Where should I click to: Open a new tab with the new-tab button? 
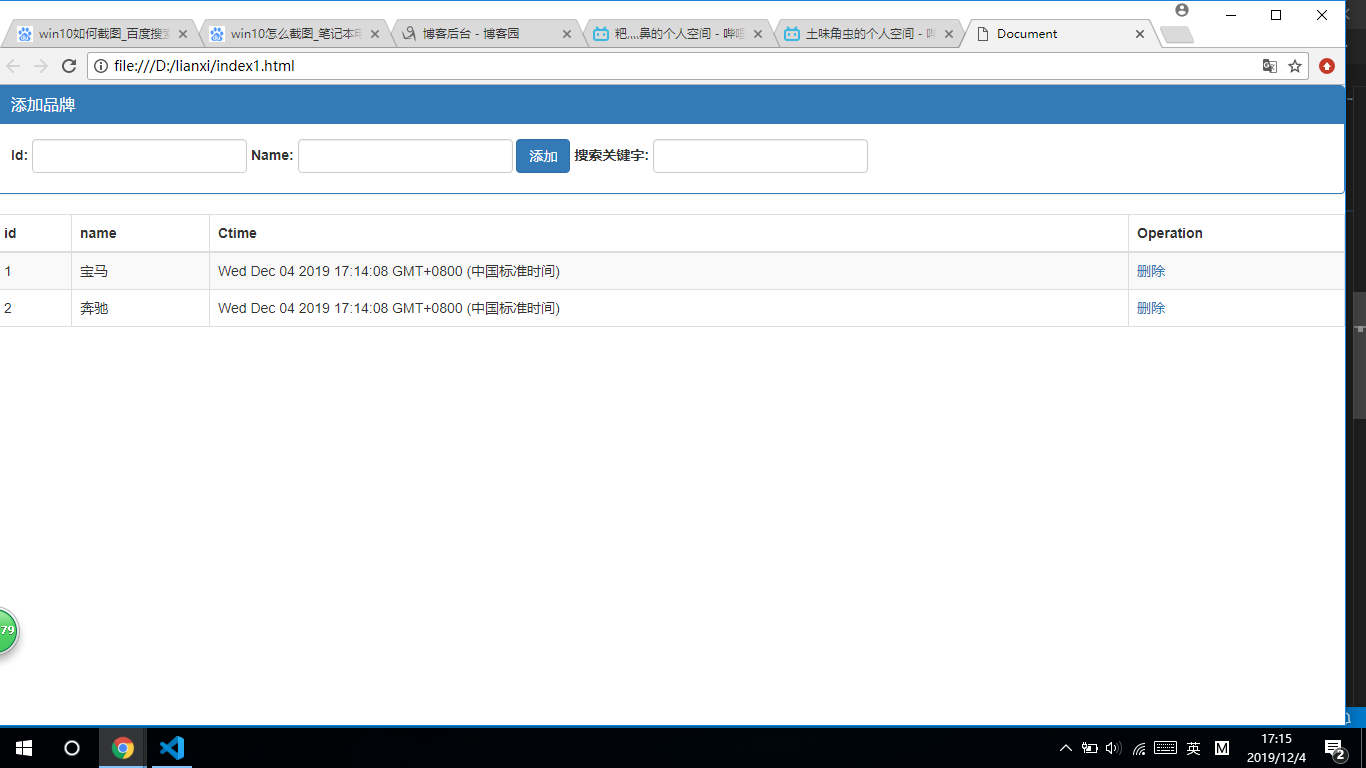point(1177,35)
